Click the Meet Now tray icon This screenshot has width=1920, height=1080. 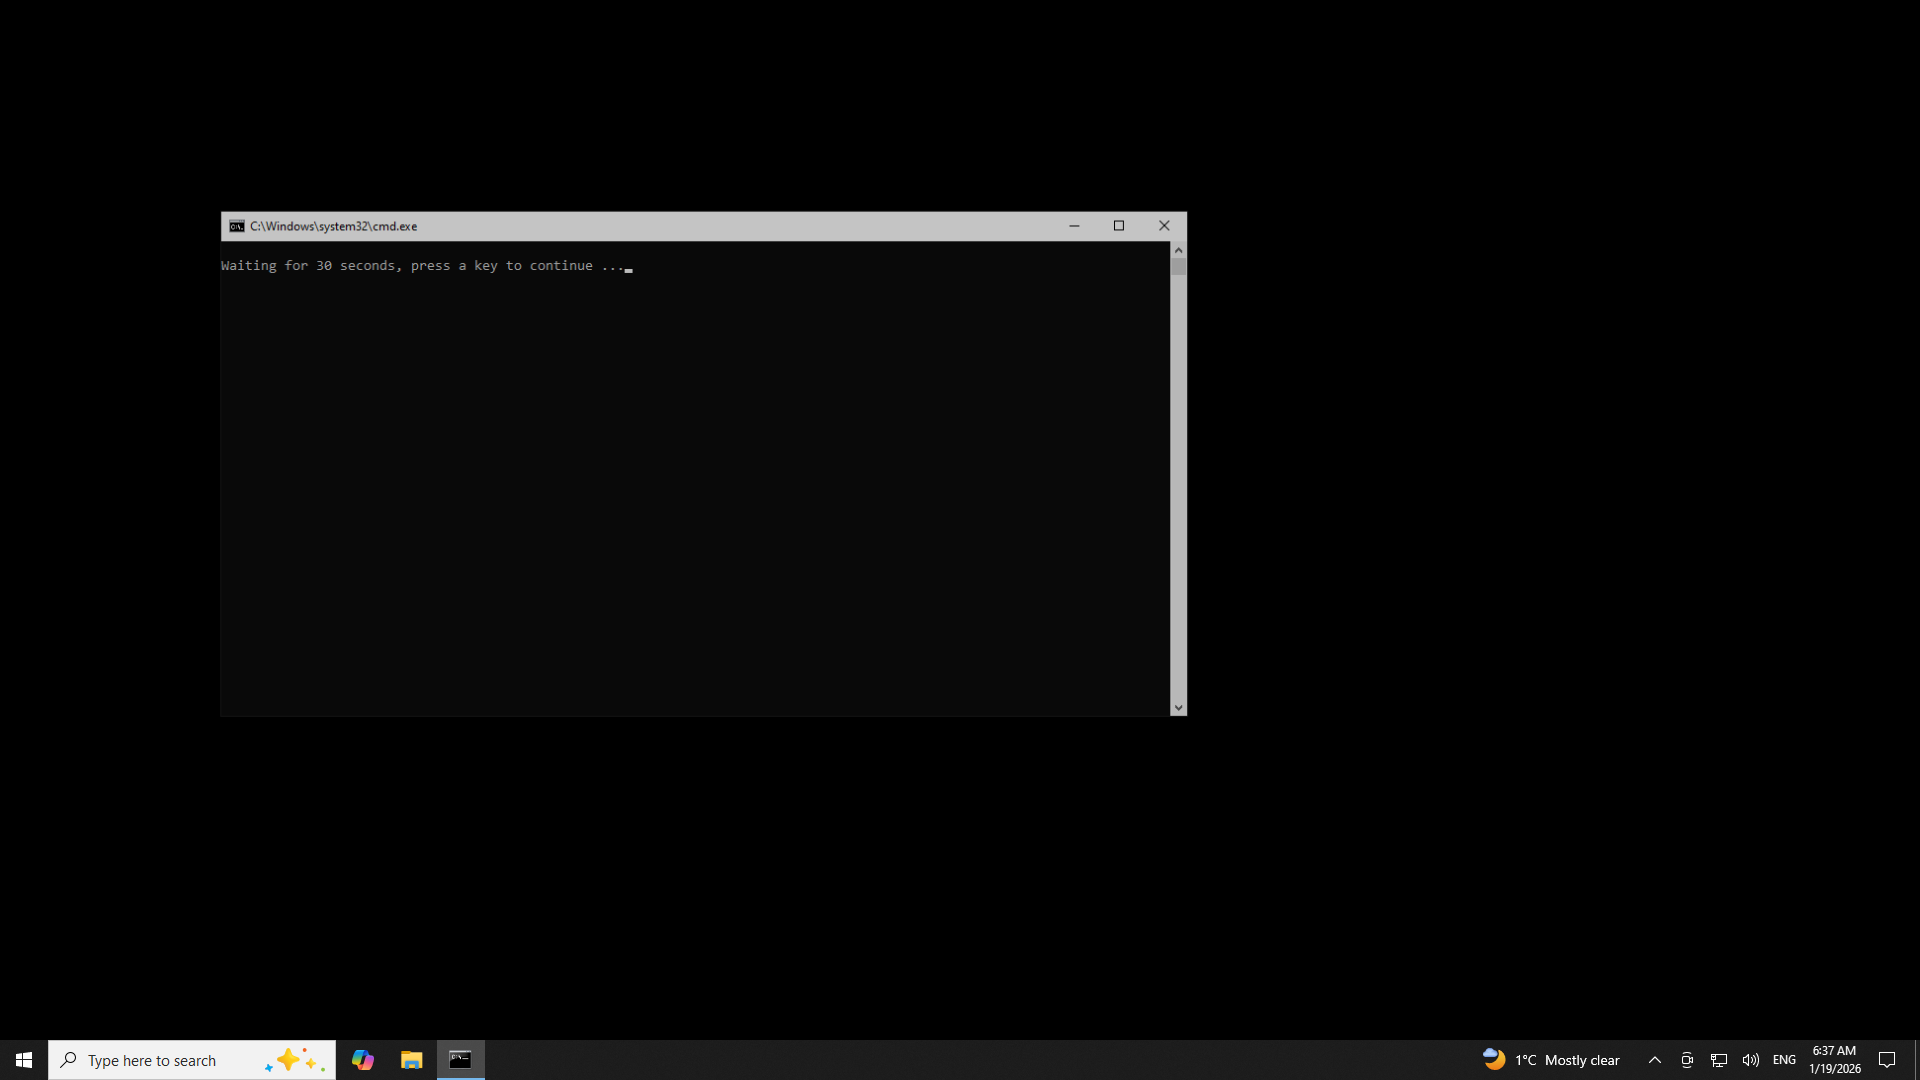coord(1687,1060)
